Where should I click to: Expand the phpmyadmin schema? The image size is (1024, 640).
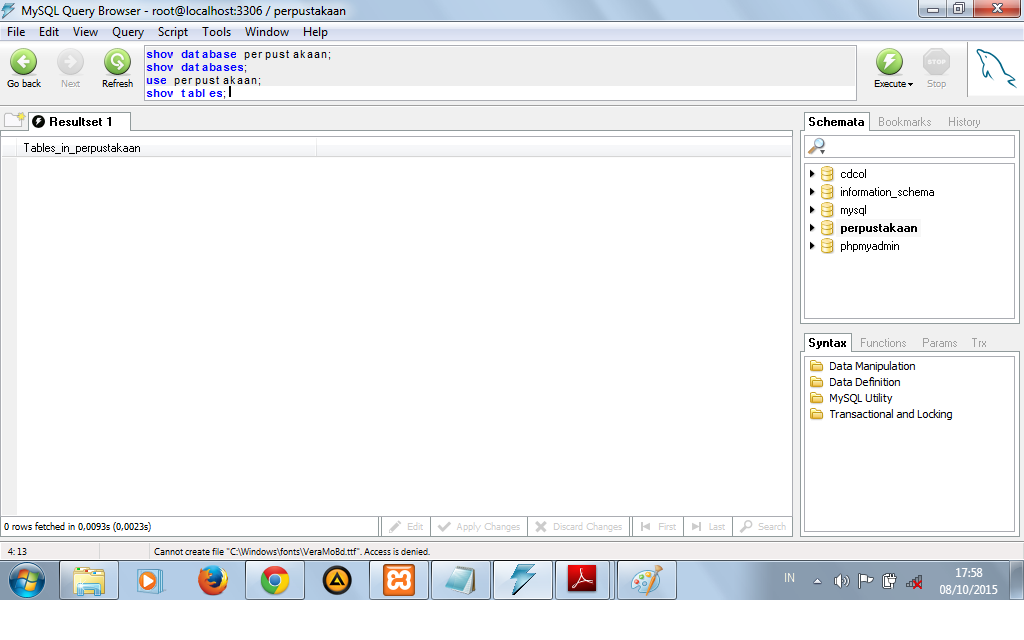pos(812,246)
